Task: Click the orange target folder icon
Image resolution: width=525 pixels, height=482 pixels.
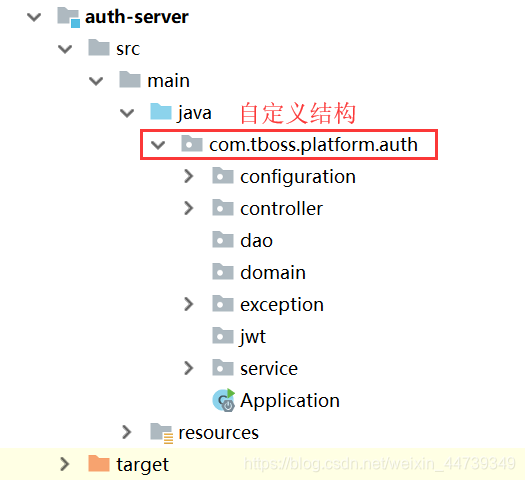Action: [x=99, y=464]
